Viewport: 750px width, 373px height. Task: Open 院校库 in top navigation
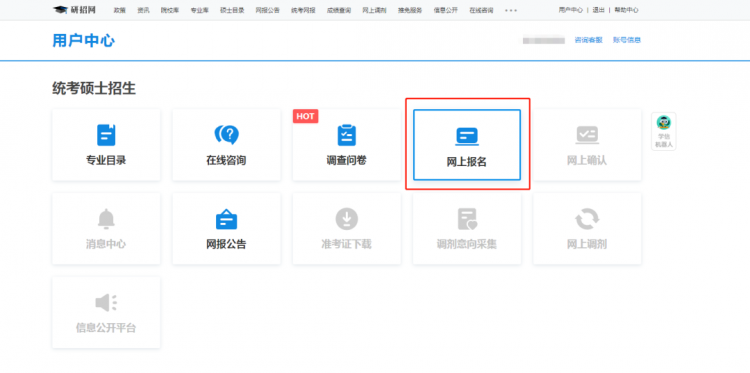(x=170, y=10)
